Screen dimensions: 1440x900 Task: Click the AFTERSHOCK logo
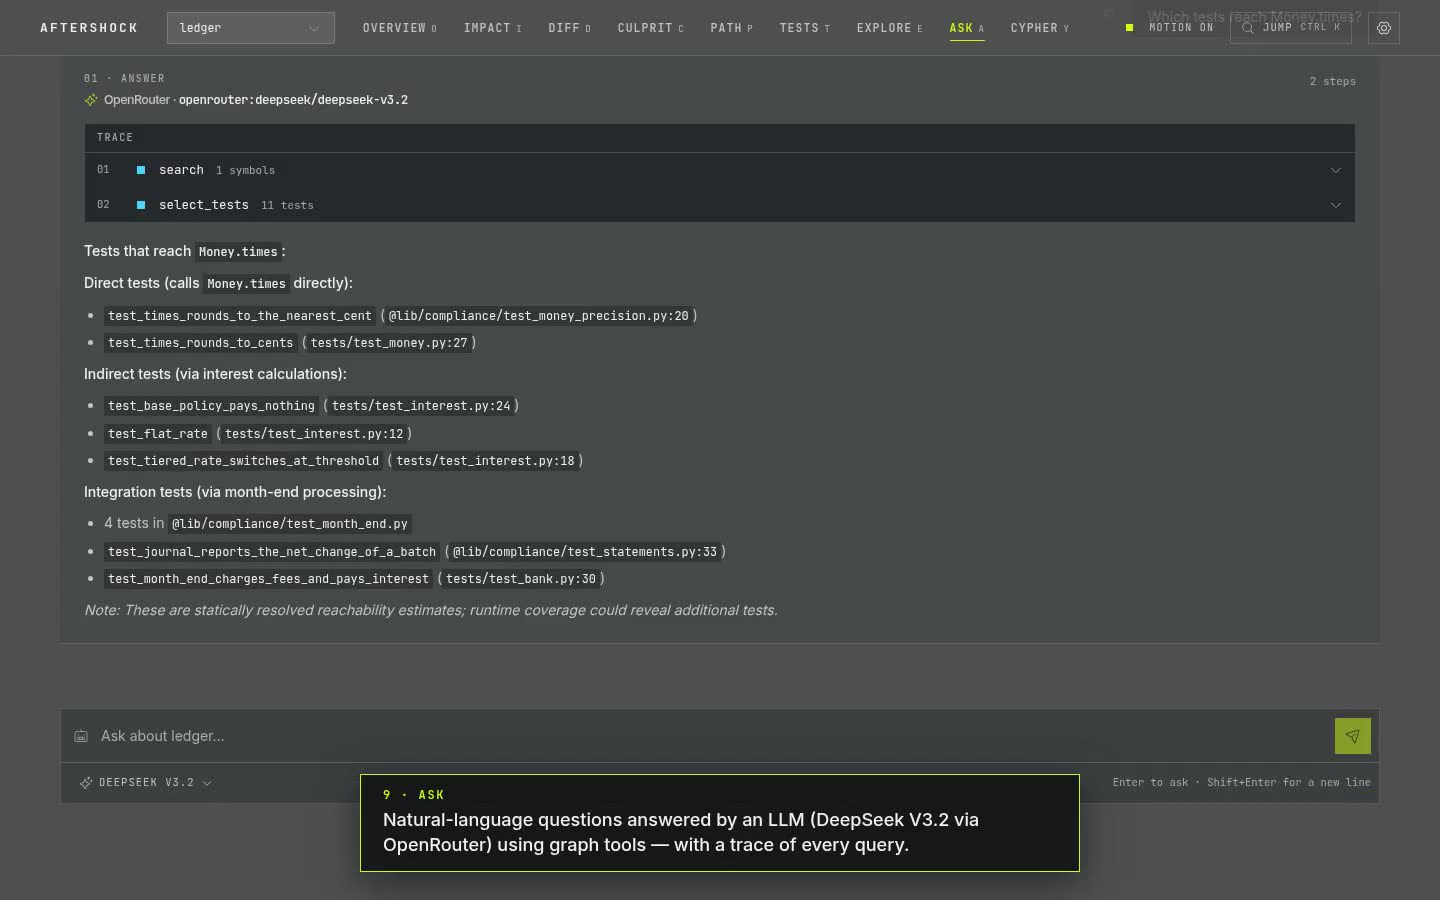click(89, 28)
